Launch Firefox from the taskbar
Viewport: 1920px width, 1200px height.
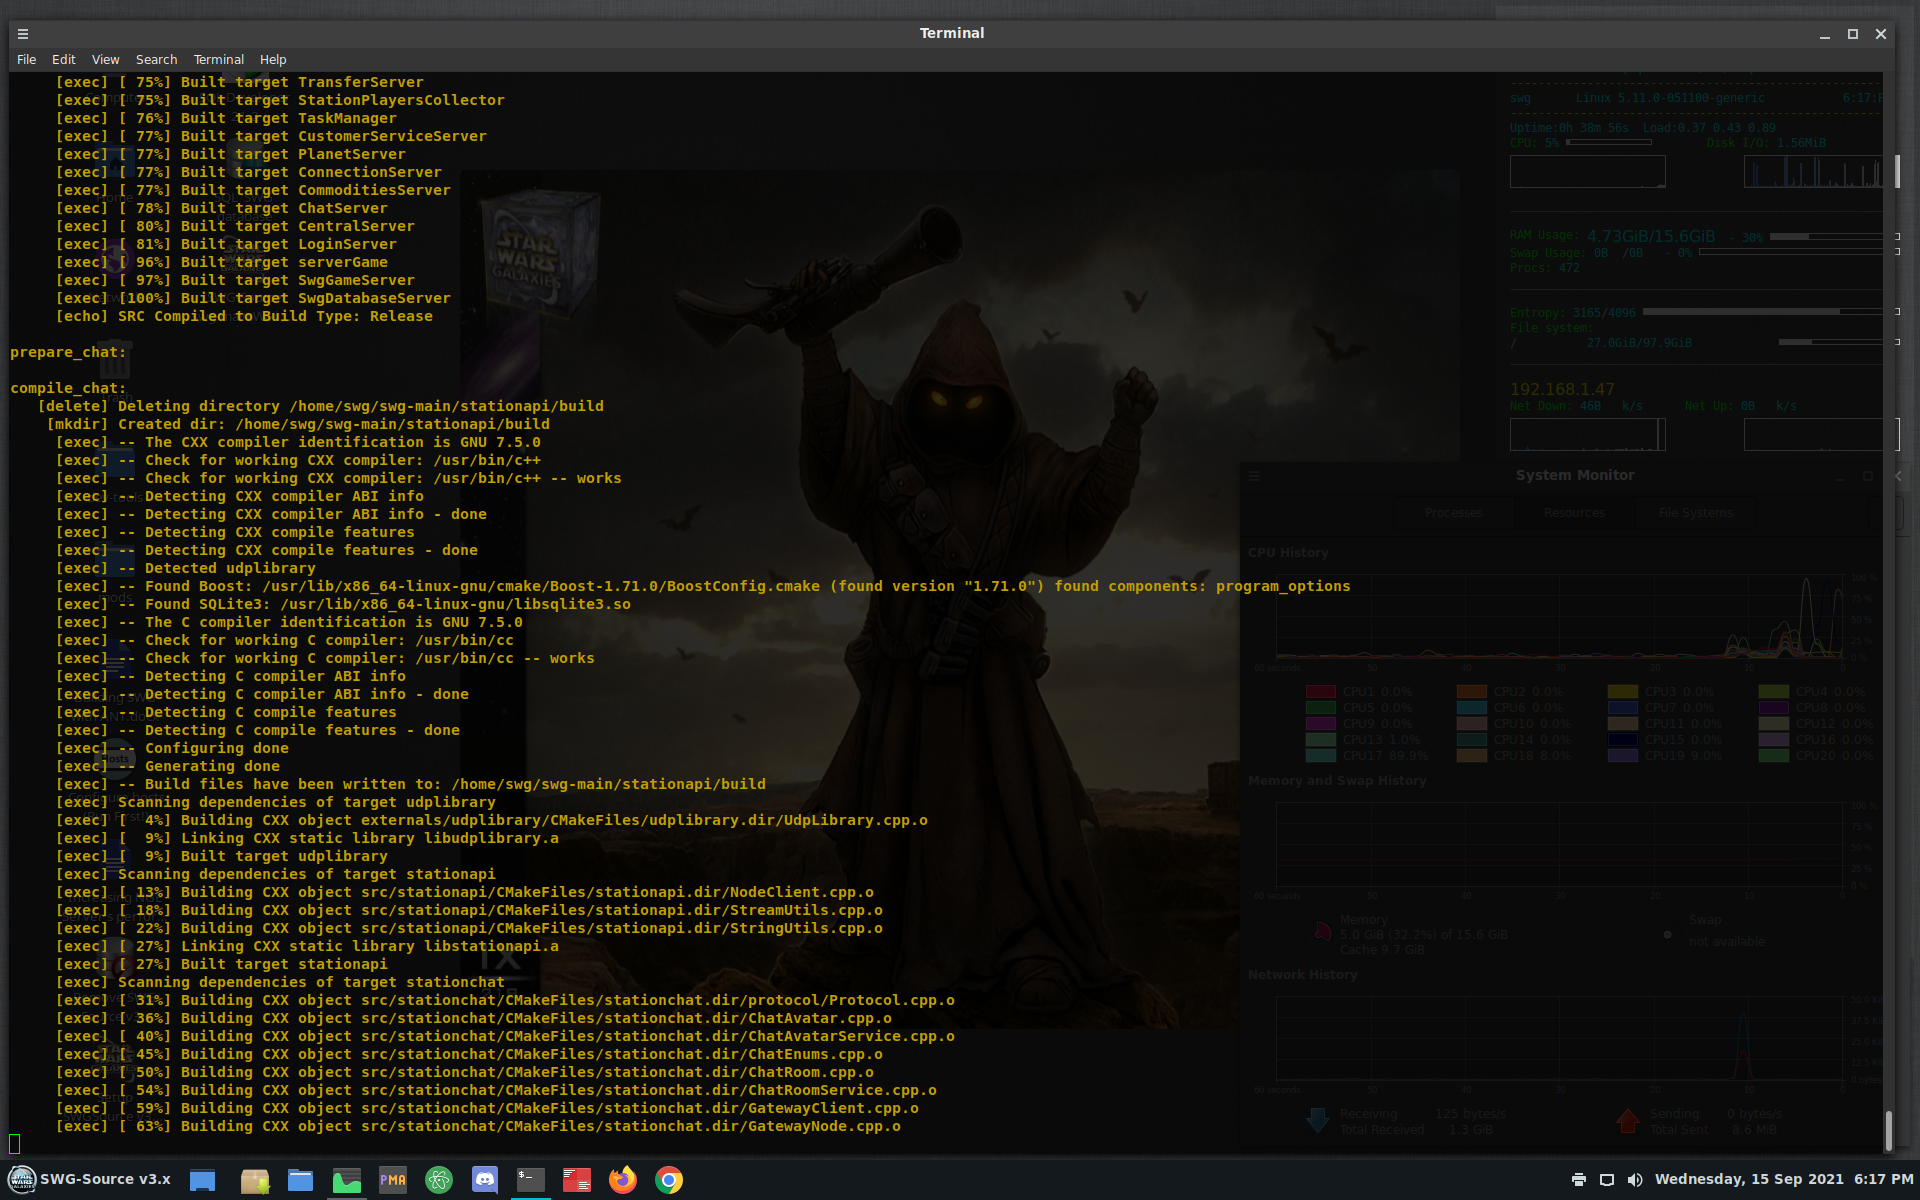[x=622, y=1180]
